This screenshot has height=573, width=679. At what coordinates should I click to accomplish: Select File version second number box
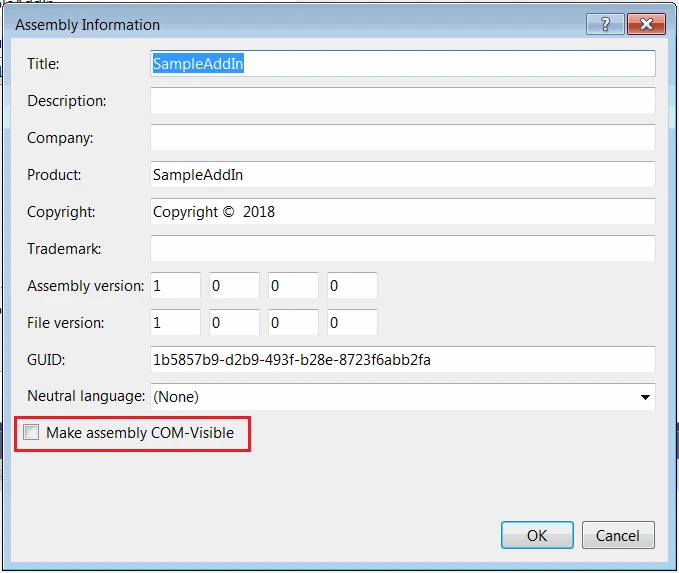coord(235,323)
